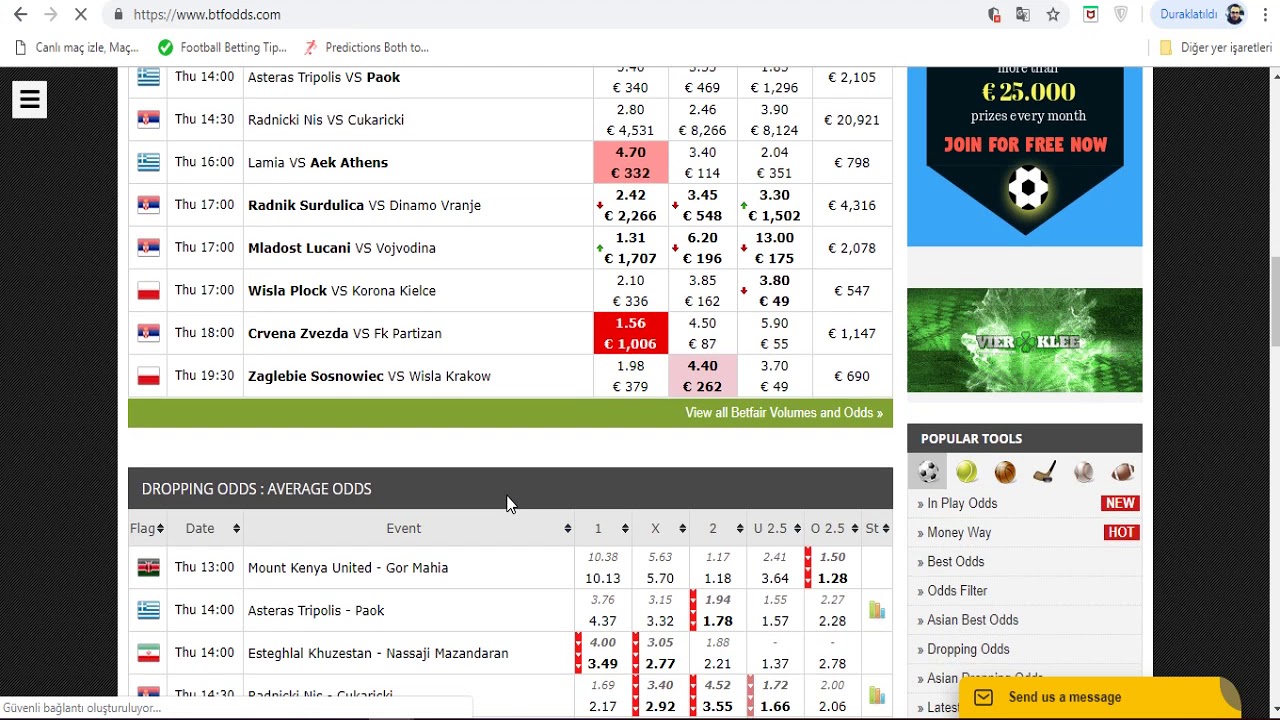The height and width of the screenshot is (720, 1280).
Task: Click the Serbia flag beside Crvena Zvezda
Action: (148, 333)
